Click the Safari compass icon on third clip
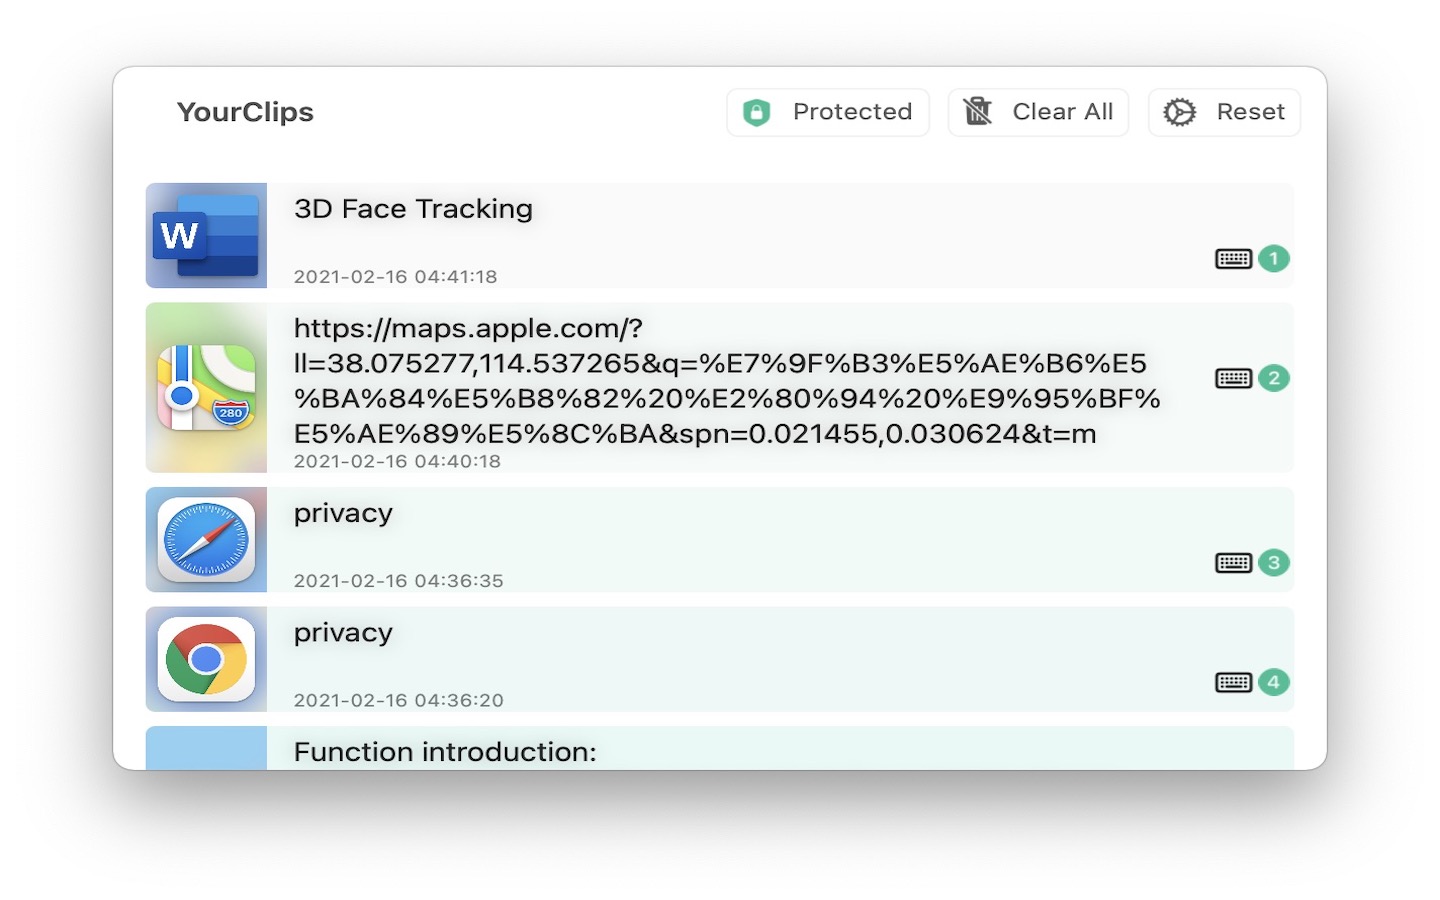 tap(206, 540)
